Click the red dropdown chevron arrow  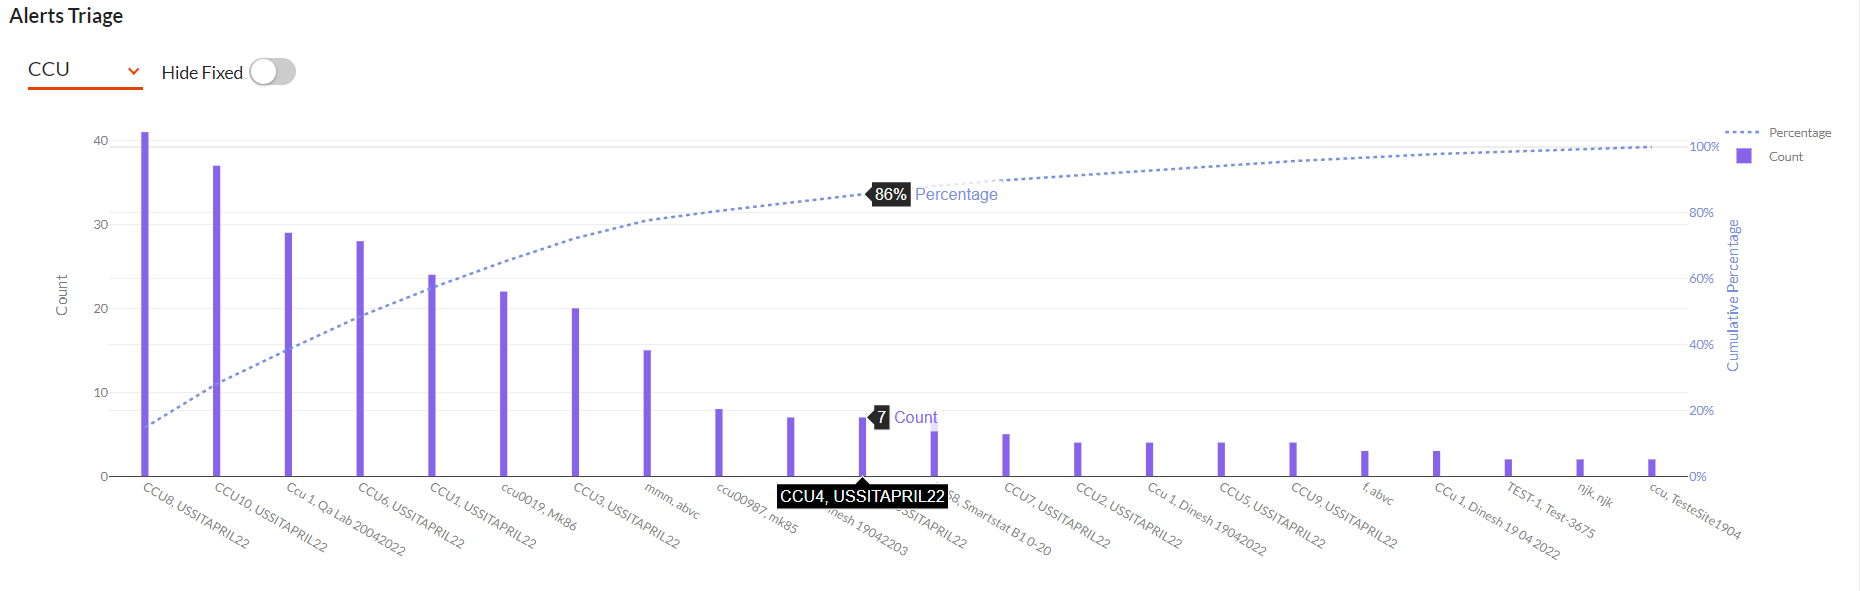tap(133, 71)
